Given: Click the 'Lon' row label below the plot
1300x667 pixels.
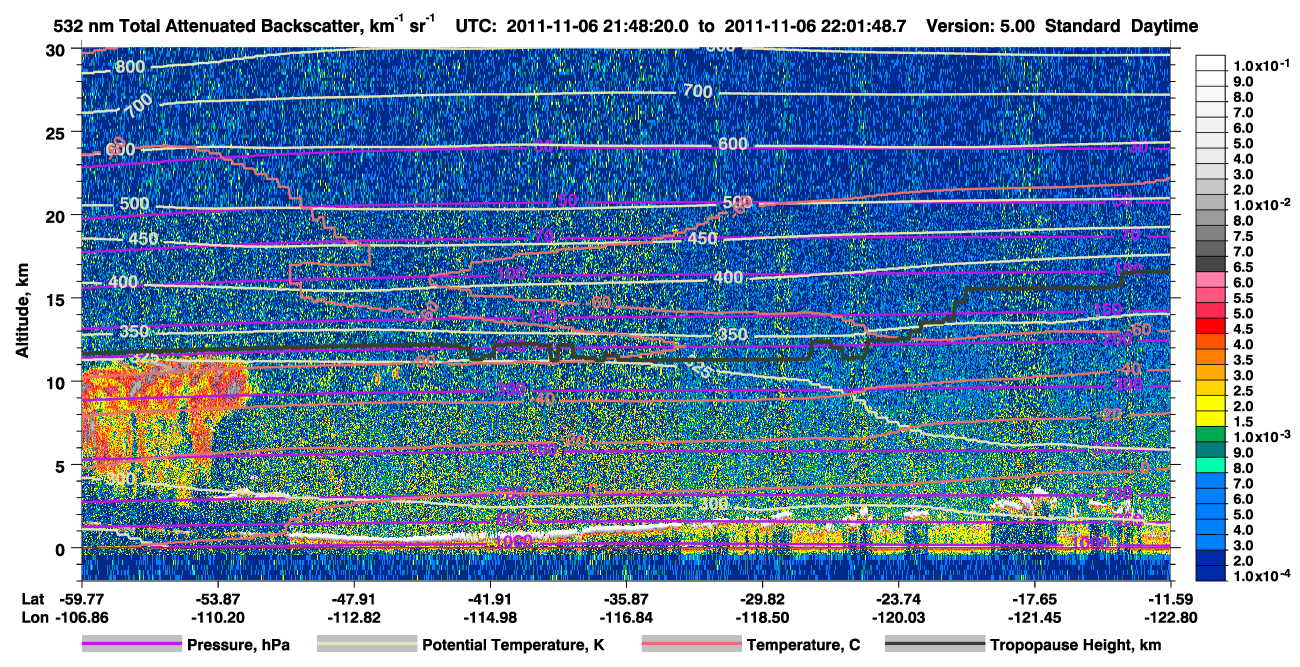Looking at the screenshot, I should tap(33, 618).
